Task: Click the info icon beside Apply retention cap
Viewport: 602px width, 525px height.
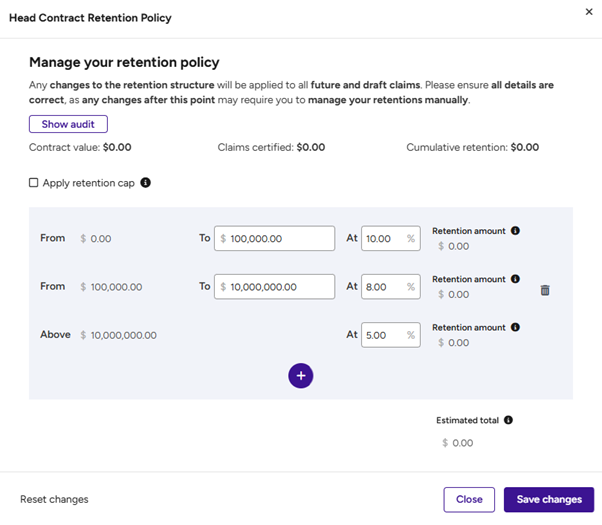Action: tap(146, 183)
